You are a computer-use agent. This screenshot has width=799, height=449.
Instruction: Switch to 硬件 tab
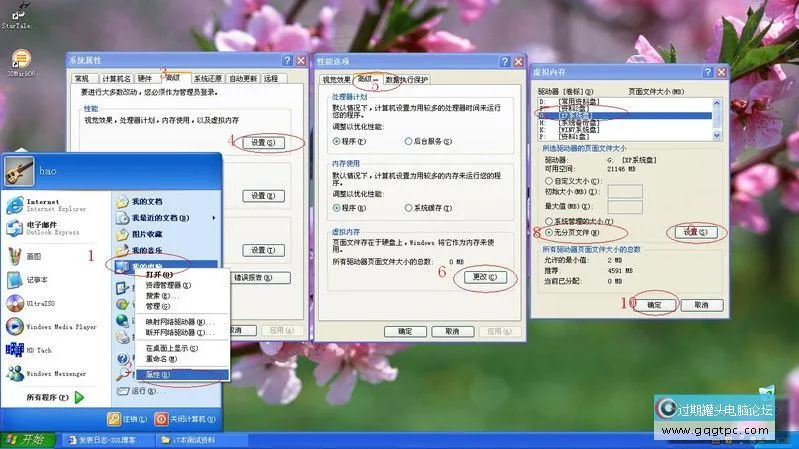pos(145,78)
